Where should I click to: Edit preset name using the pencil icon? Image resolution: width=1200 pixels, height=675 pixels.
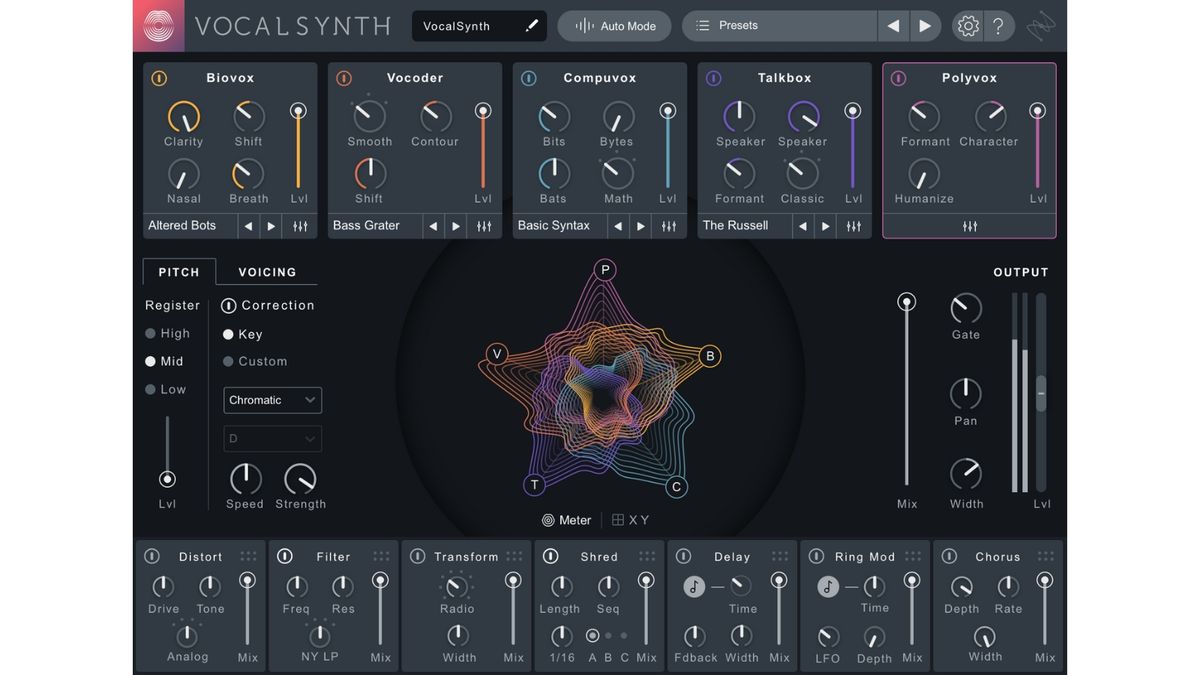point(531,25)
